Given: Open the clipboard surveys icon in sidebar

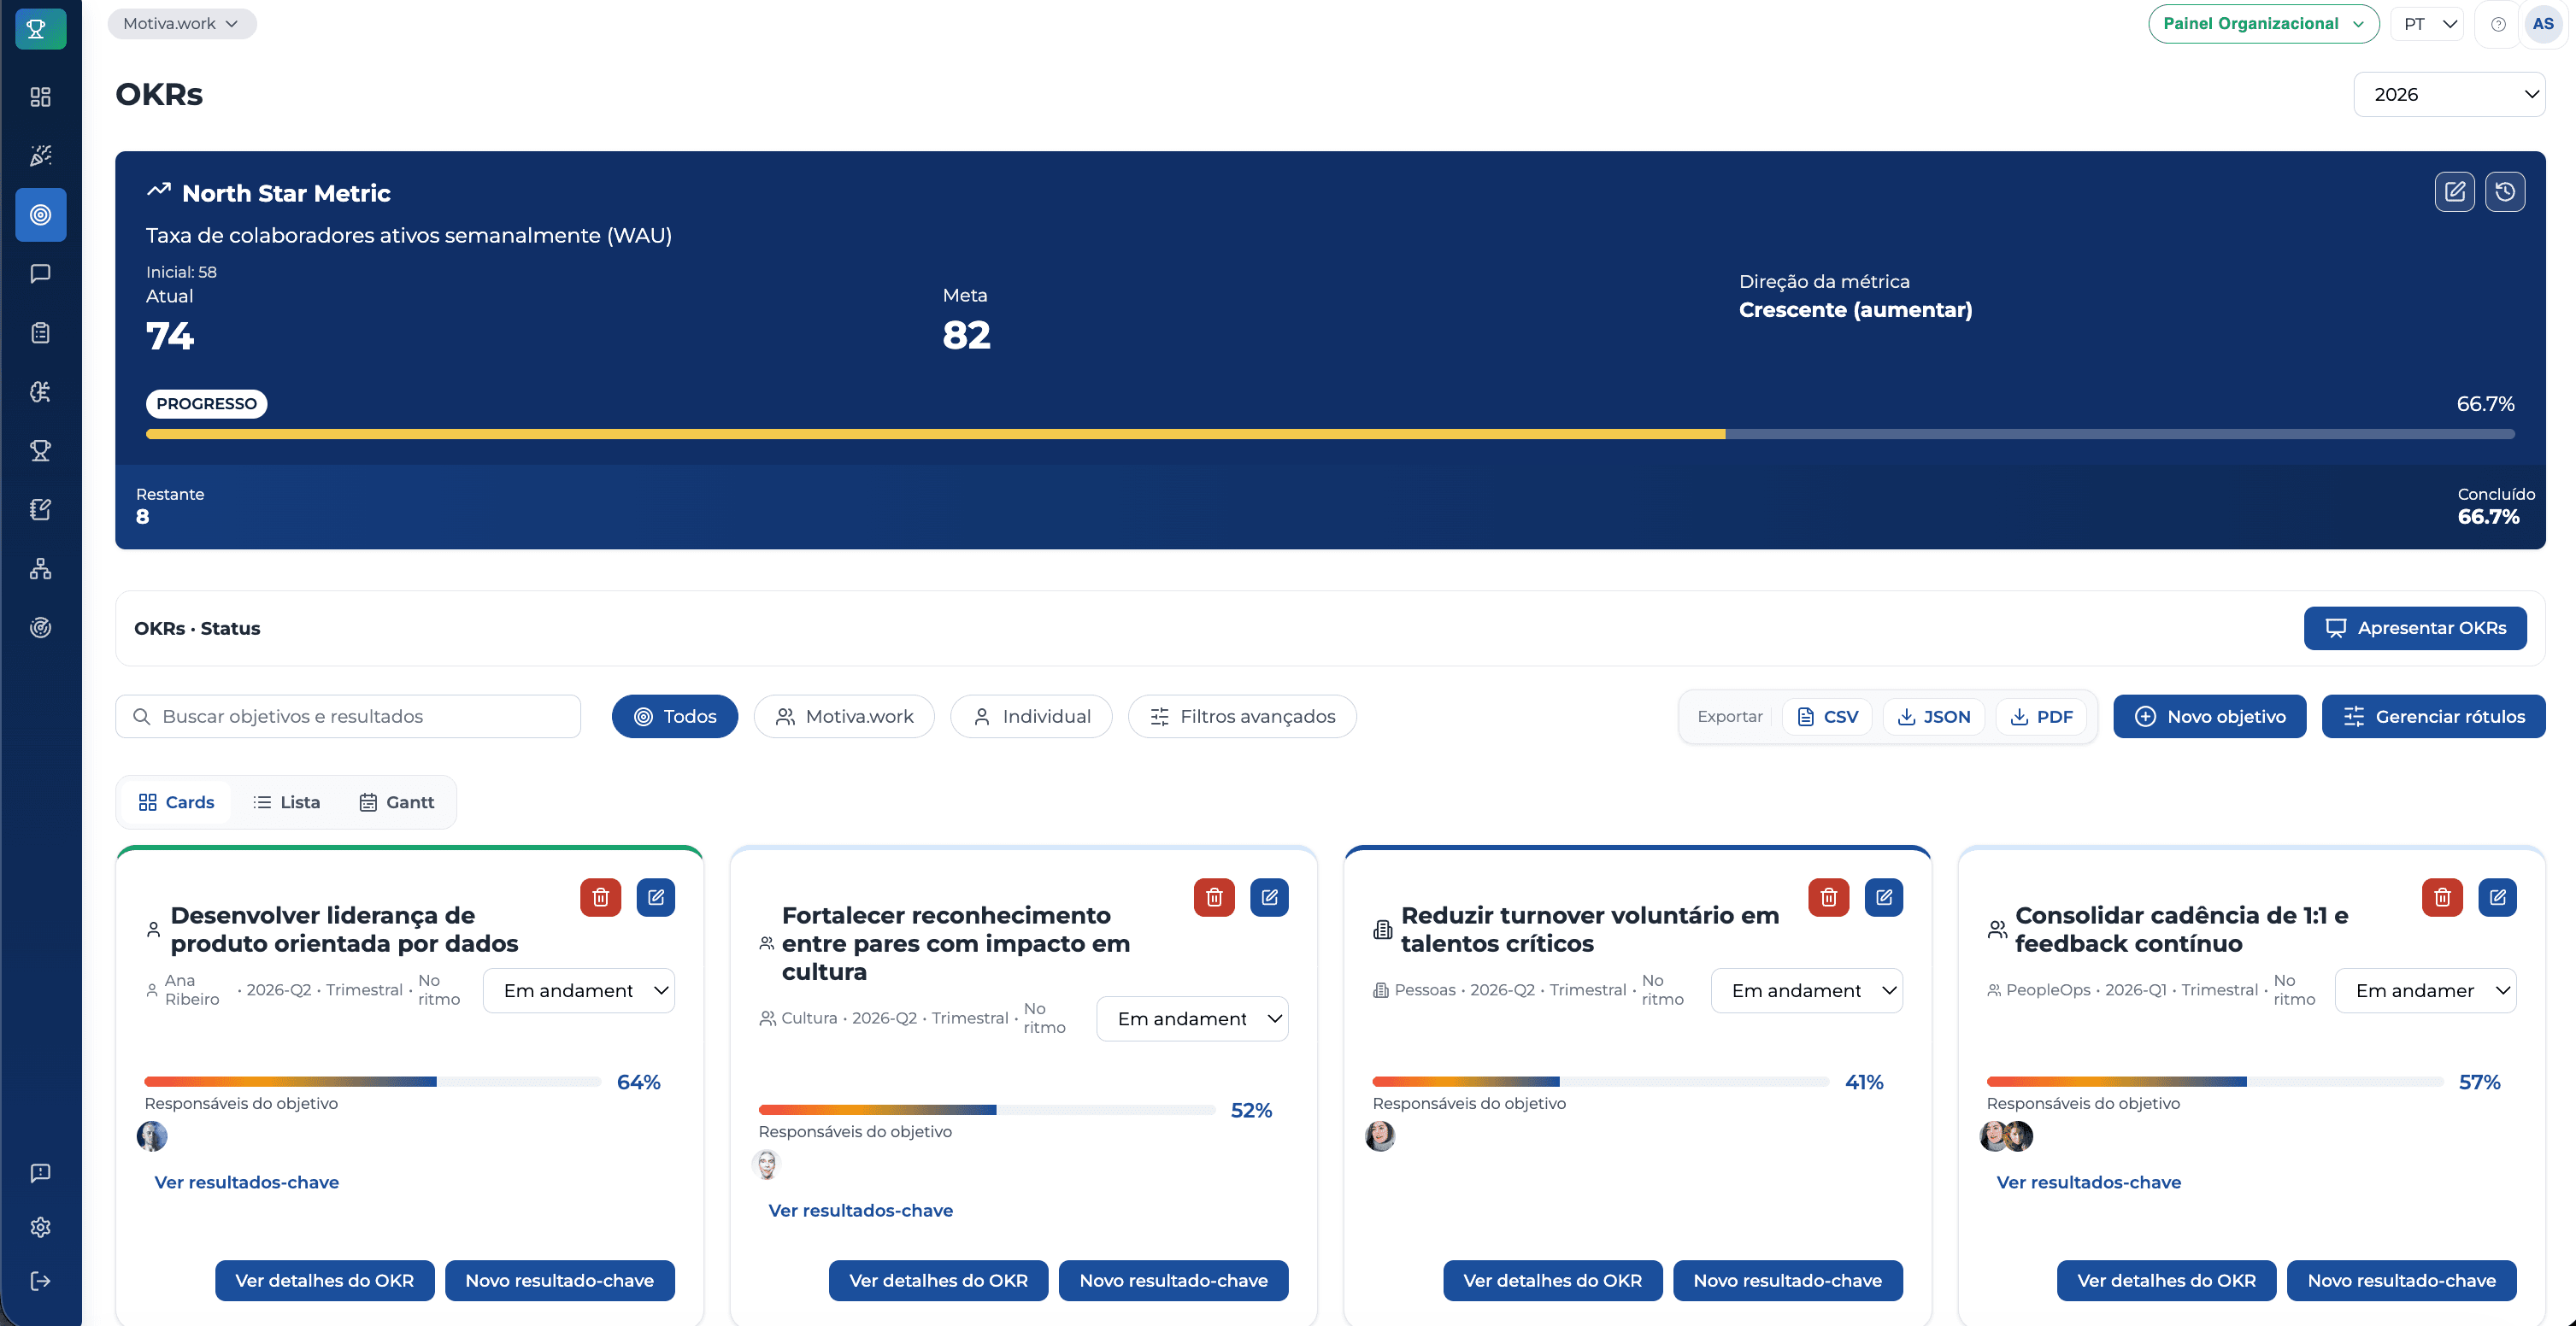Looking at the screenshot, I should pyautogui.click(x=40, y=332).
